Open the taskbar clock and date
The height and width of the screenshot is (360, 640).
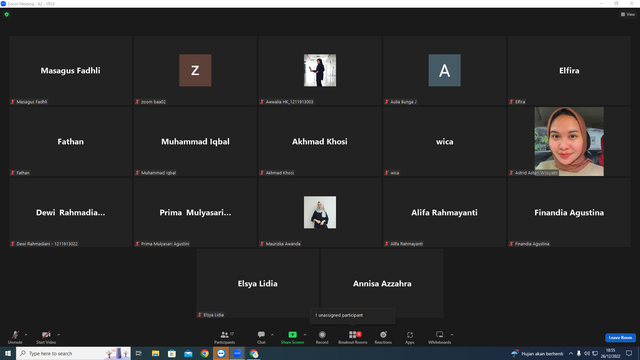coord(611,353)
